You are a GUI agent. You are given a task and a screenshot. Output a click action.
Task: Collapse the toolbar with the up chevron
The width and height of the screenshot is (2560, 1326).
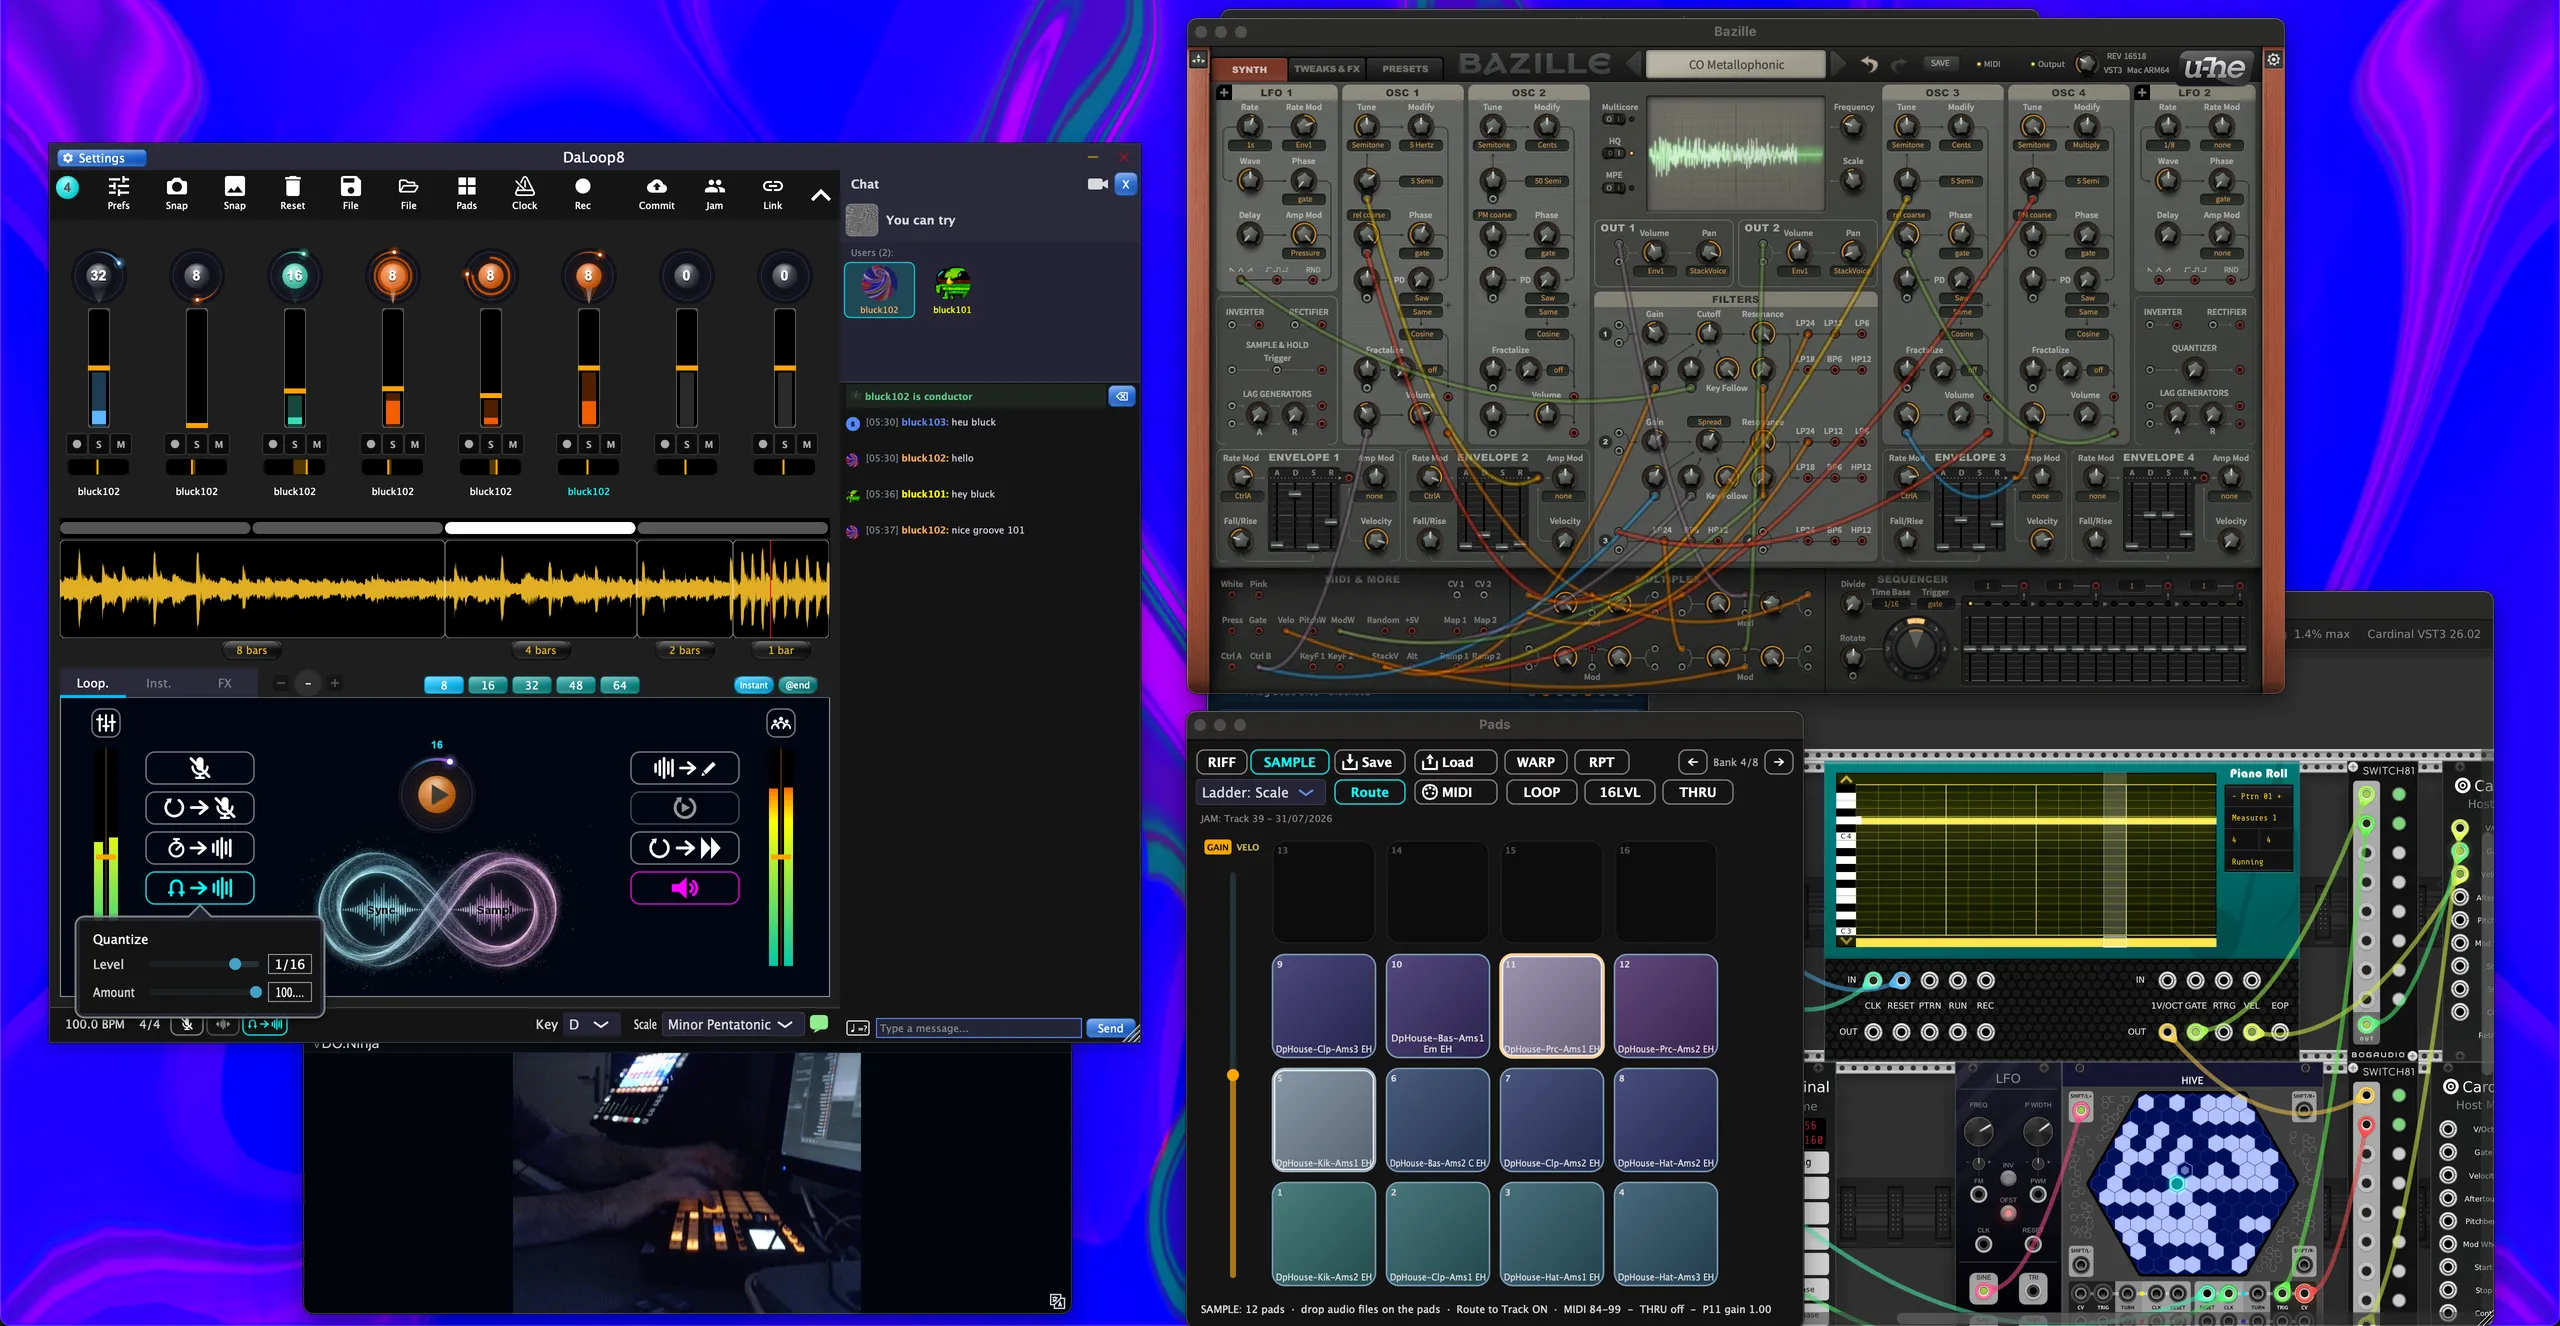click(x=820, y=195)
